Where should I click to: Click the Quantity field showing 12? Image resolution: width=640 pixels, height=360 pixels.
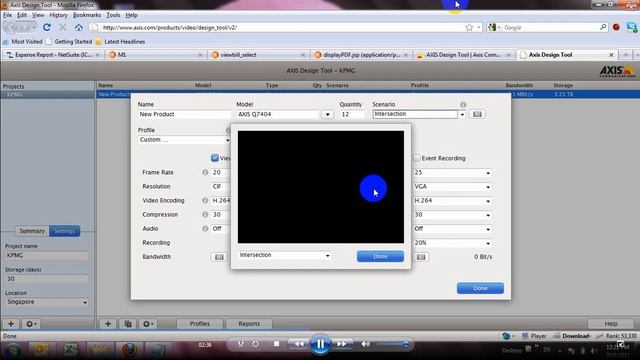[352, 114]
